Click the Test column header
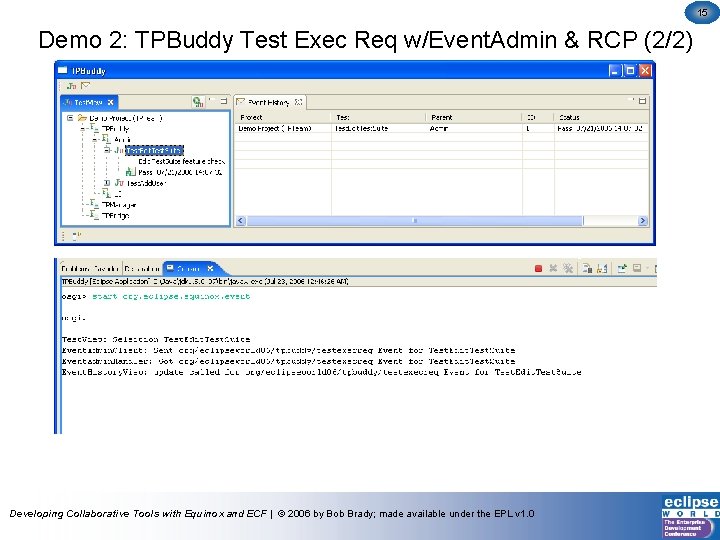720x540 pixels. pos(379,118)
